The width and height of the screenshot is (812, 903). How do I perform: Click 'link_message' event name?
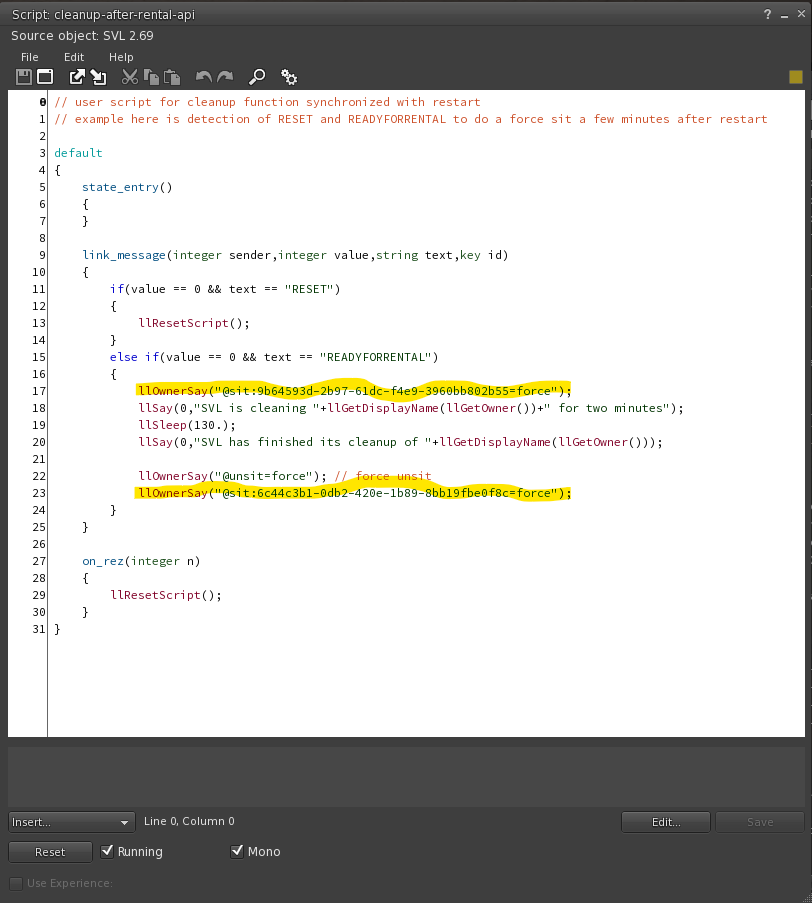(124, 255)
